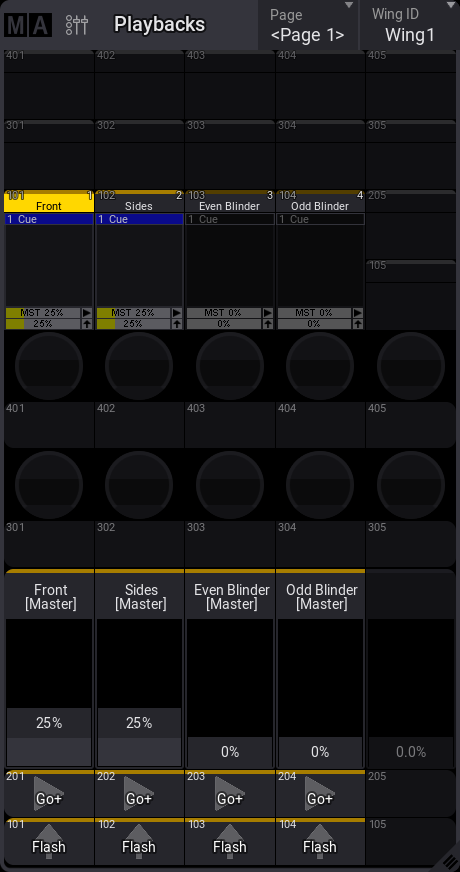Select the Even Blinder executor header 103
Screen dimensions: 460x872
click(230, 201)
